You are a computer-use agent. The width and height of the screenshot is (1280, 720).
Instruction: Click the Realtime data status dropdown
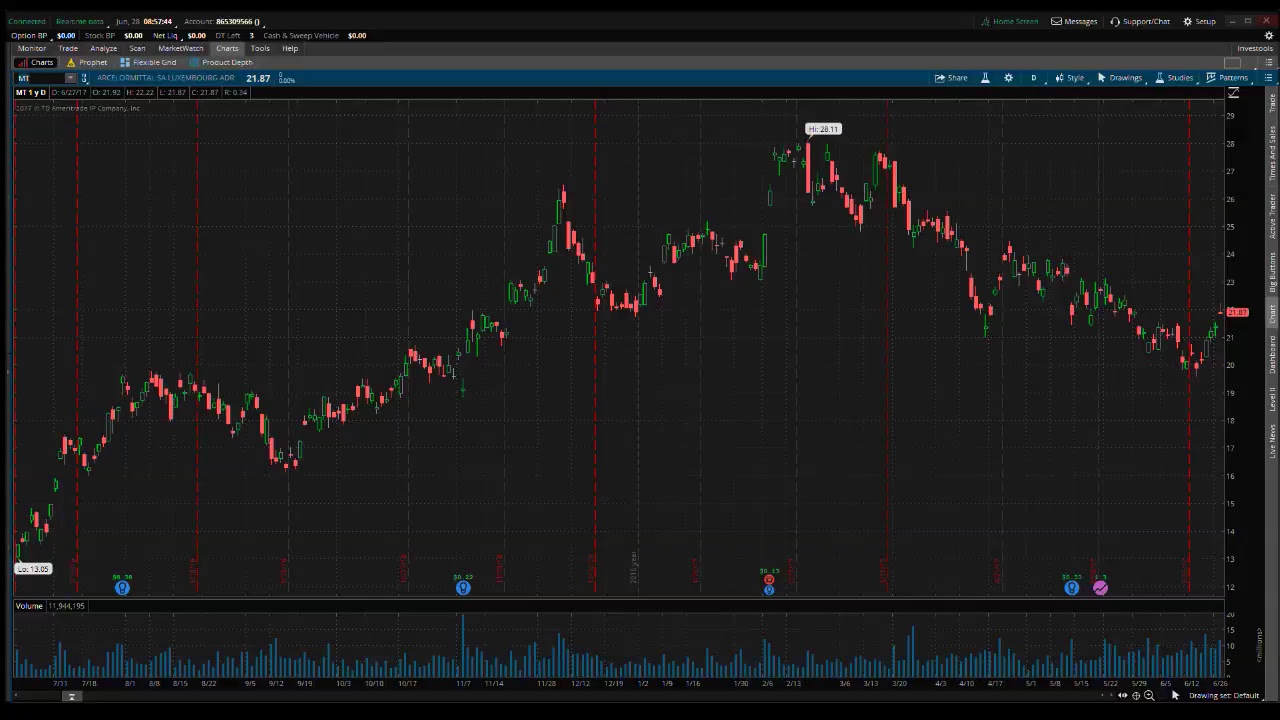(x=80, y=21)
